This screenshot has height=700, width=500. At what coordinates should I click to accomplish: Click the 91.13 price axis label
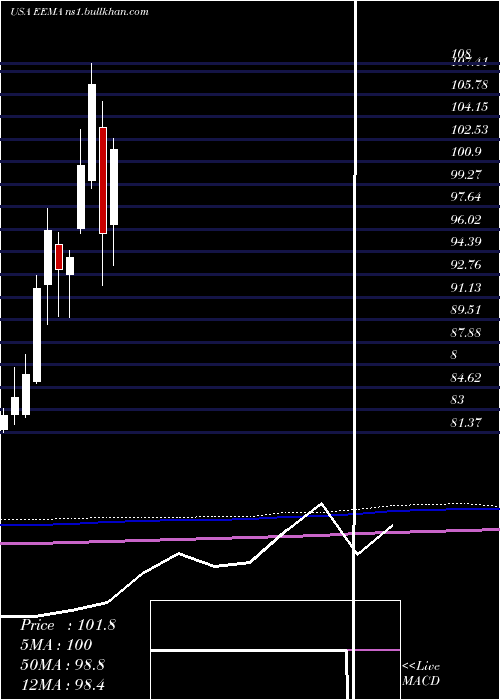466,288
